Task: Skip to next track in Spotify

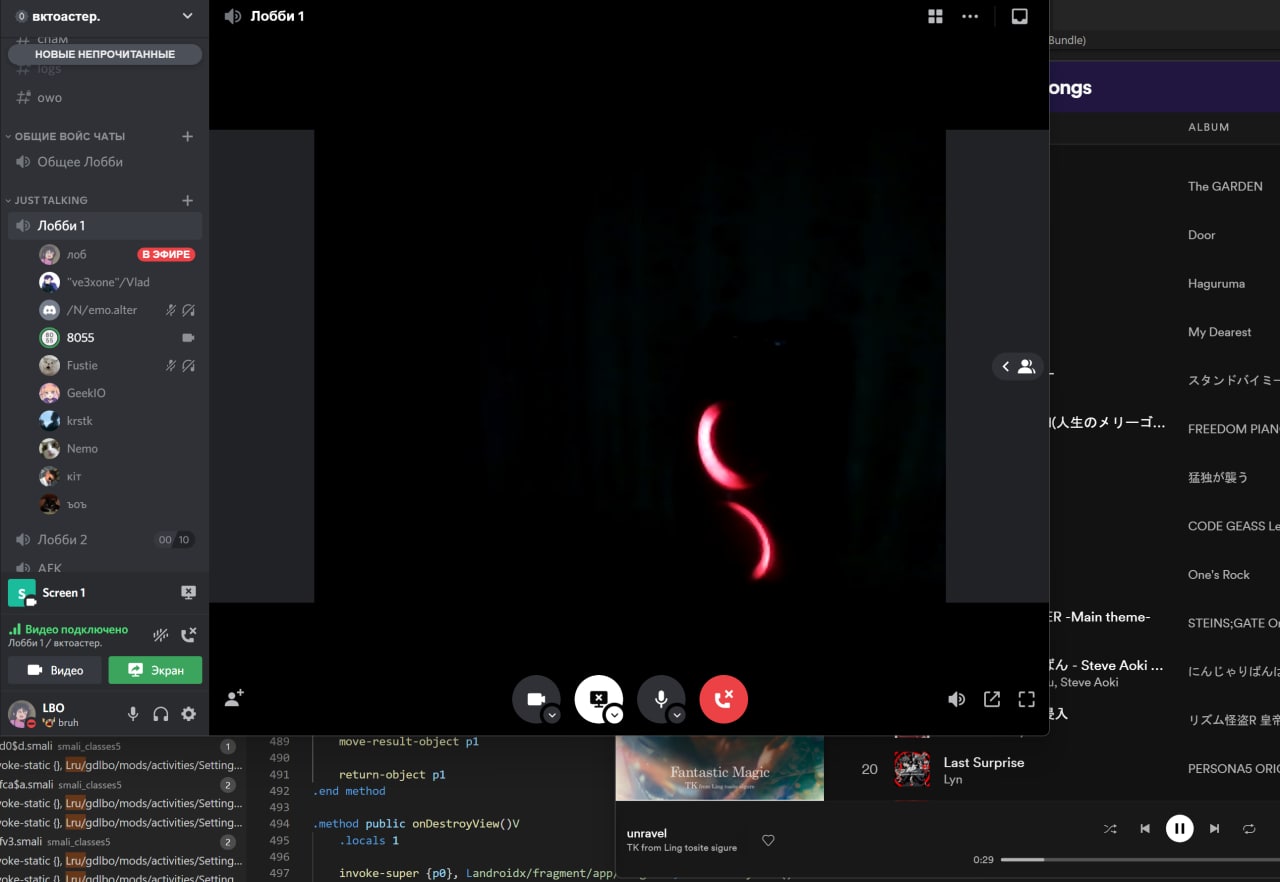Action: coord(1214,828)
